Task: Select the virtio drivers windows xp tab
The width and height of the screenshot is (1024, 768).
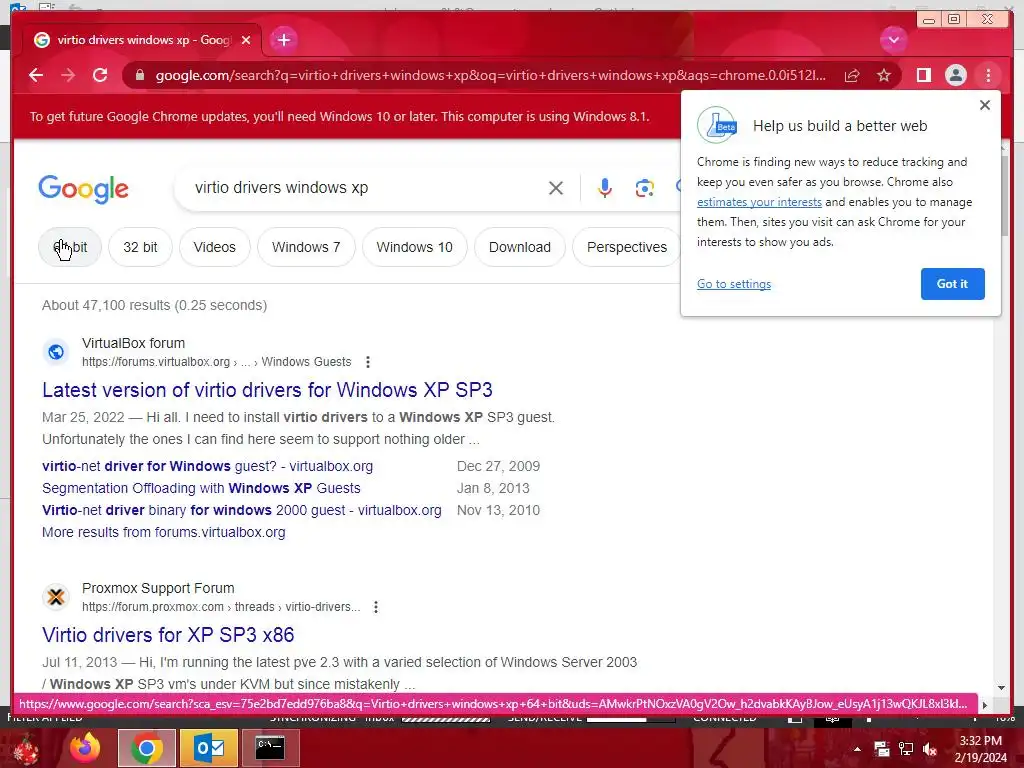Action: 142,40
